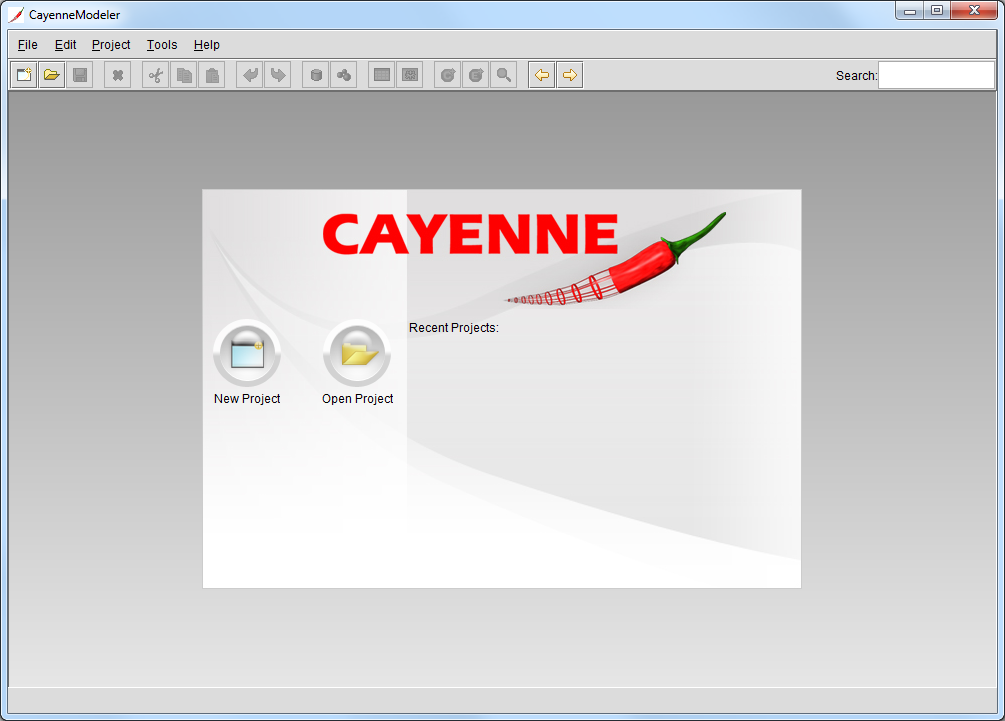Click the Remove X toolbar icon
The image size is (1005, 721).
coord(118,75)
